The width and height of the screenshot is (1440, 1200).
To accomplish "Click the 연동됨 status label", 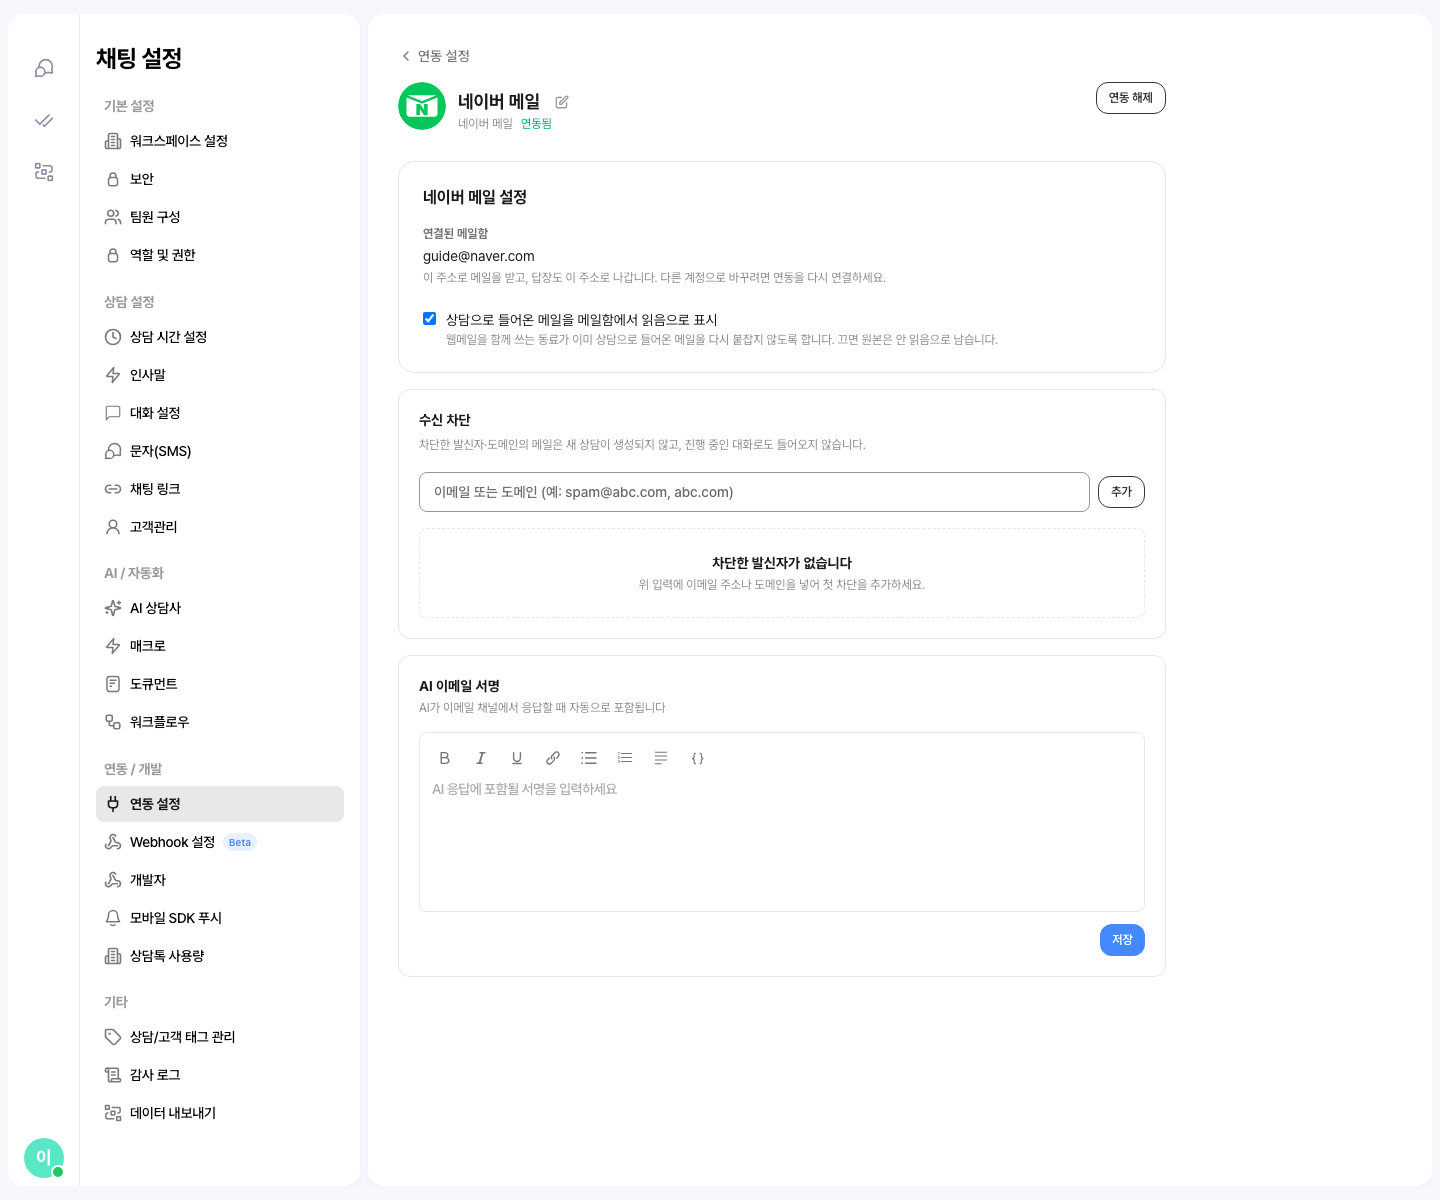I will click(536, 124).
